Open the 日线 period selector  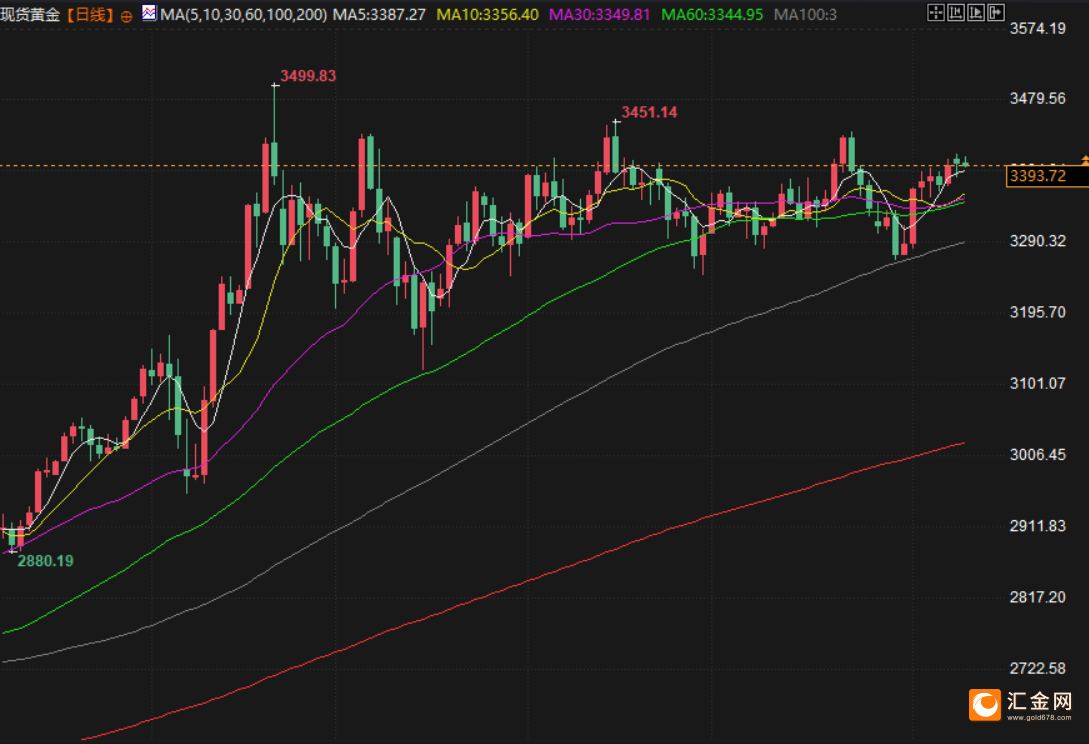[90, 15]
